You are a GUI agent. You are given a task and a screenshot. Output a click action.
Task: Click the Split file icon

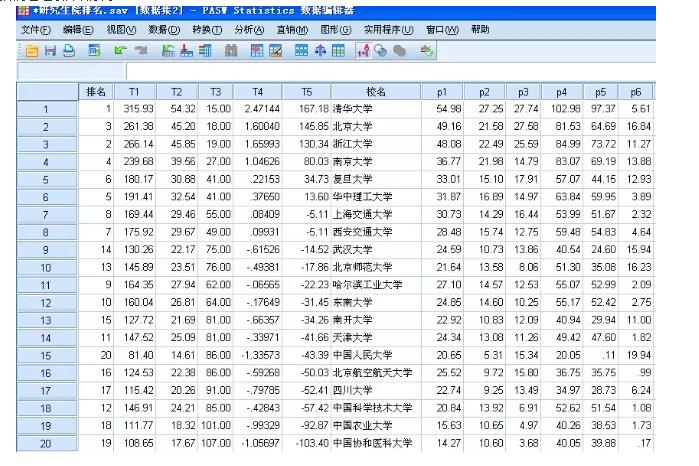coord(301,51)
